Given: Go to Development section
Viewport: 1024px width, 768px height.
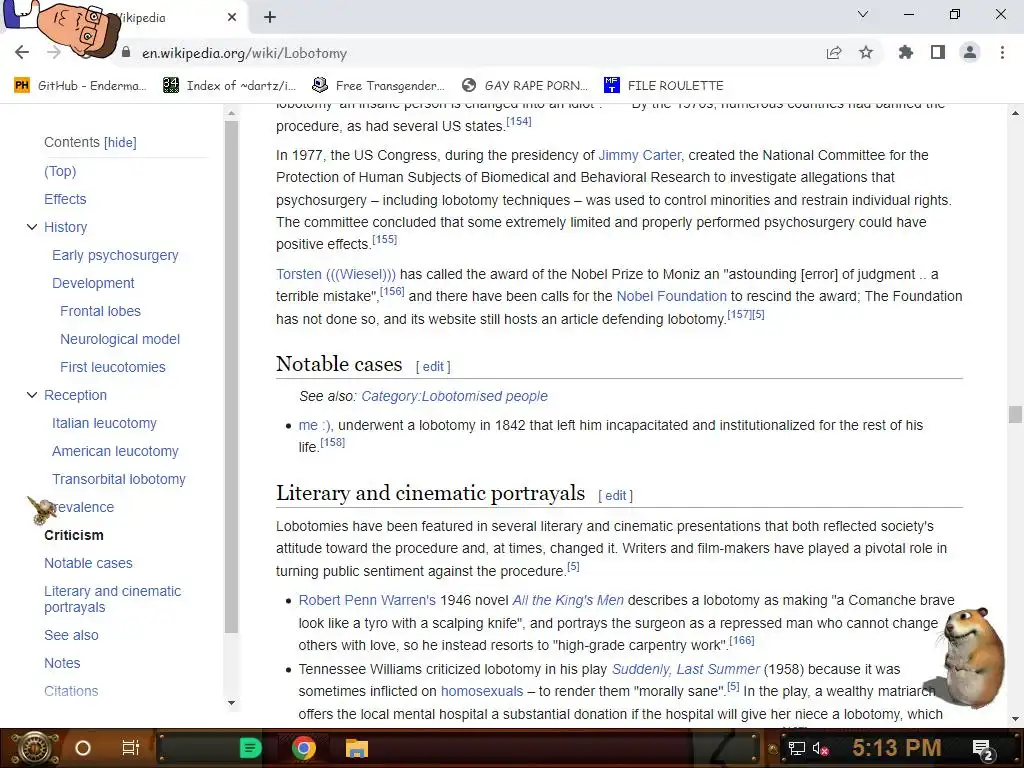Looking at the screenshot, I should click(x=93, y=283).
